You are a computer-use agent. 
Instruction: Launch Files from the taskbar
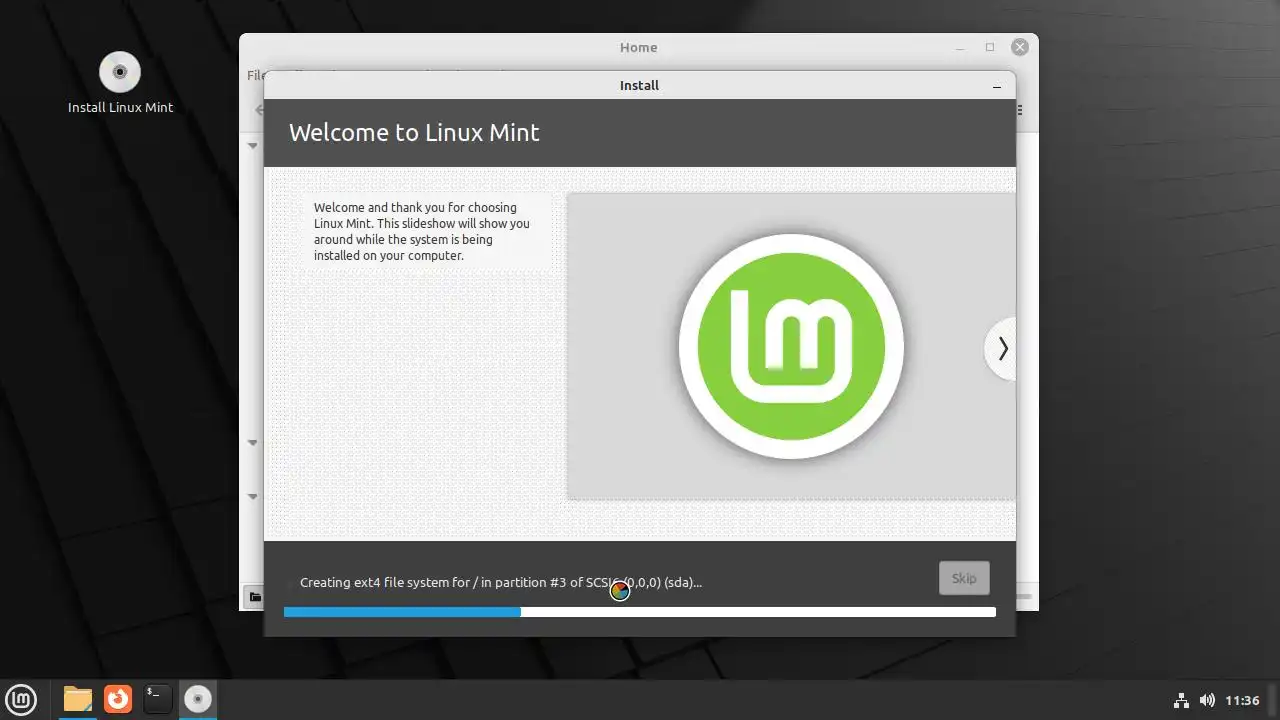(x=78, y=698)
